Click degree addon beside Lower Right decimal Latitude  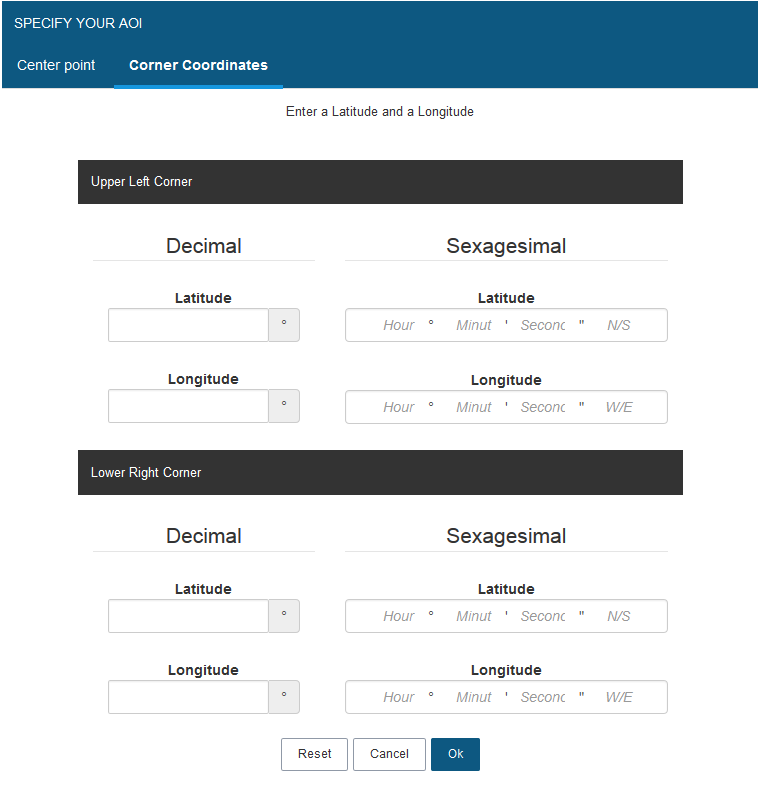[284, 616]
